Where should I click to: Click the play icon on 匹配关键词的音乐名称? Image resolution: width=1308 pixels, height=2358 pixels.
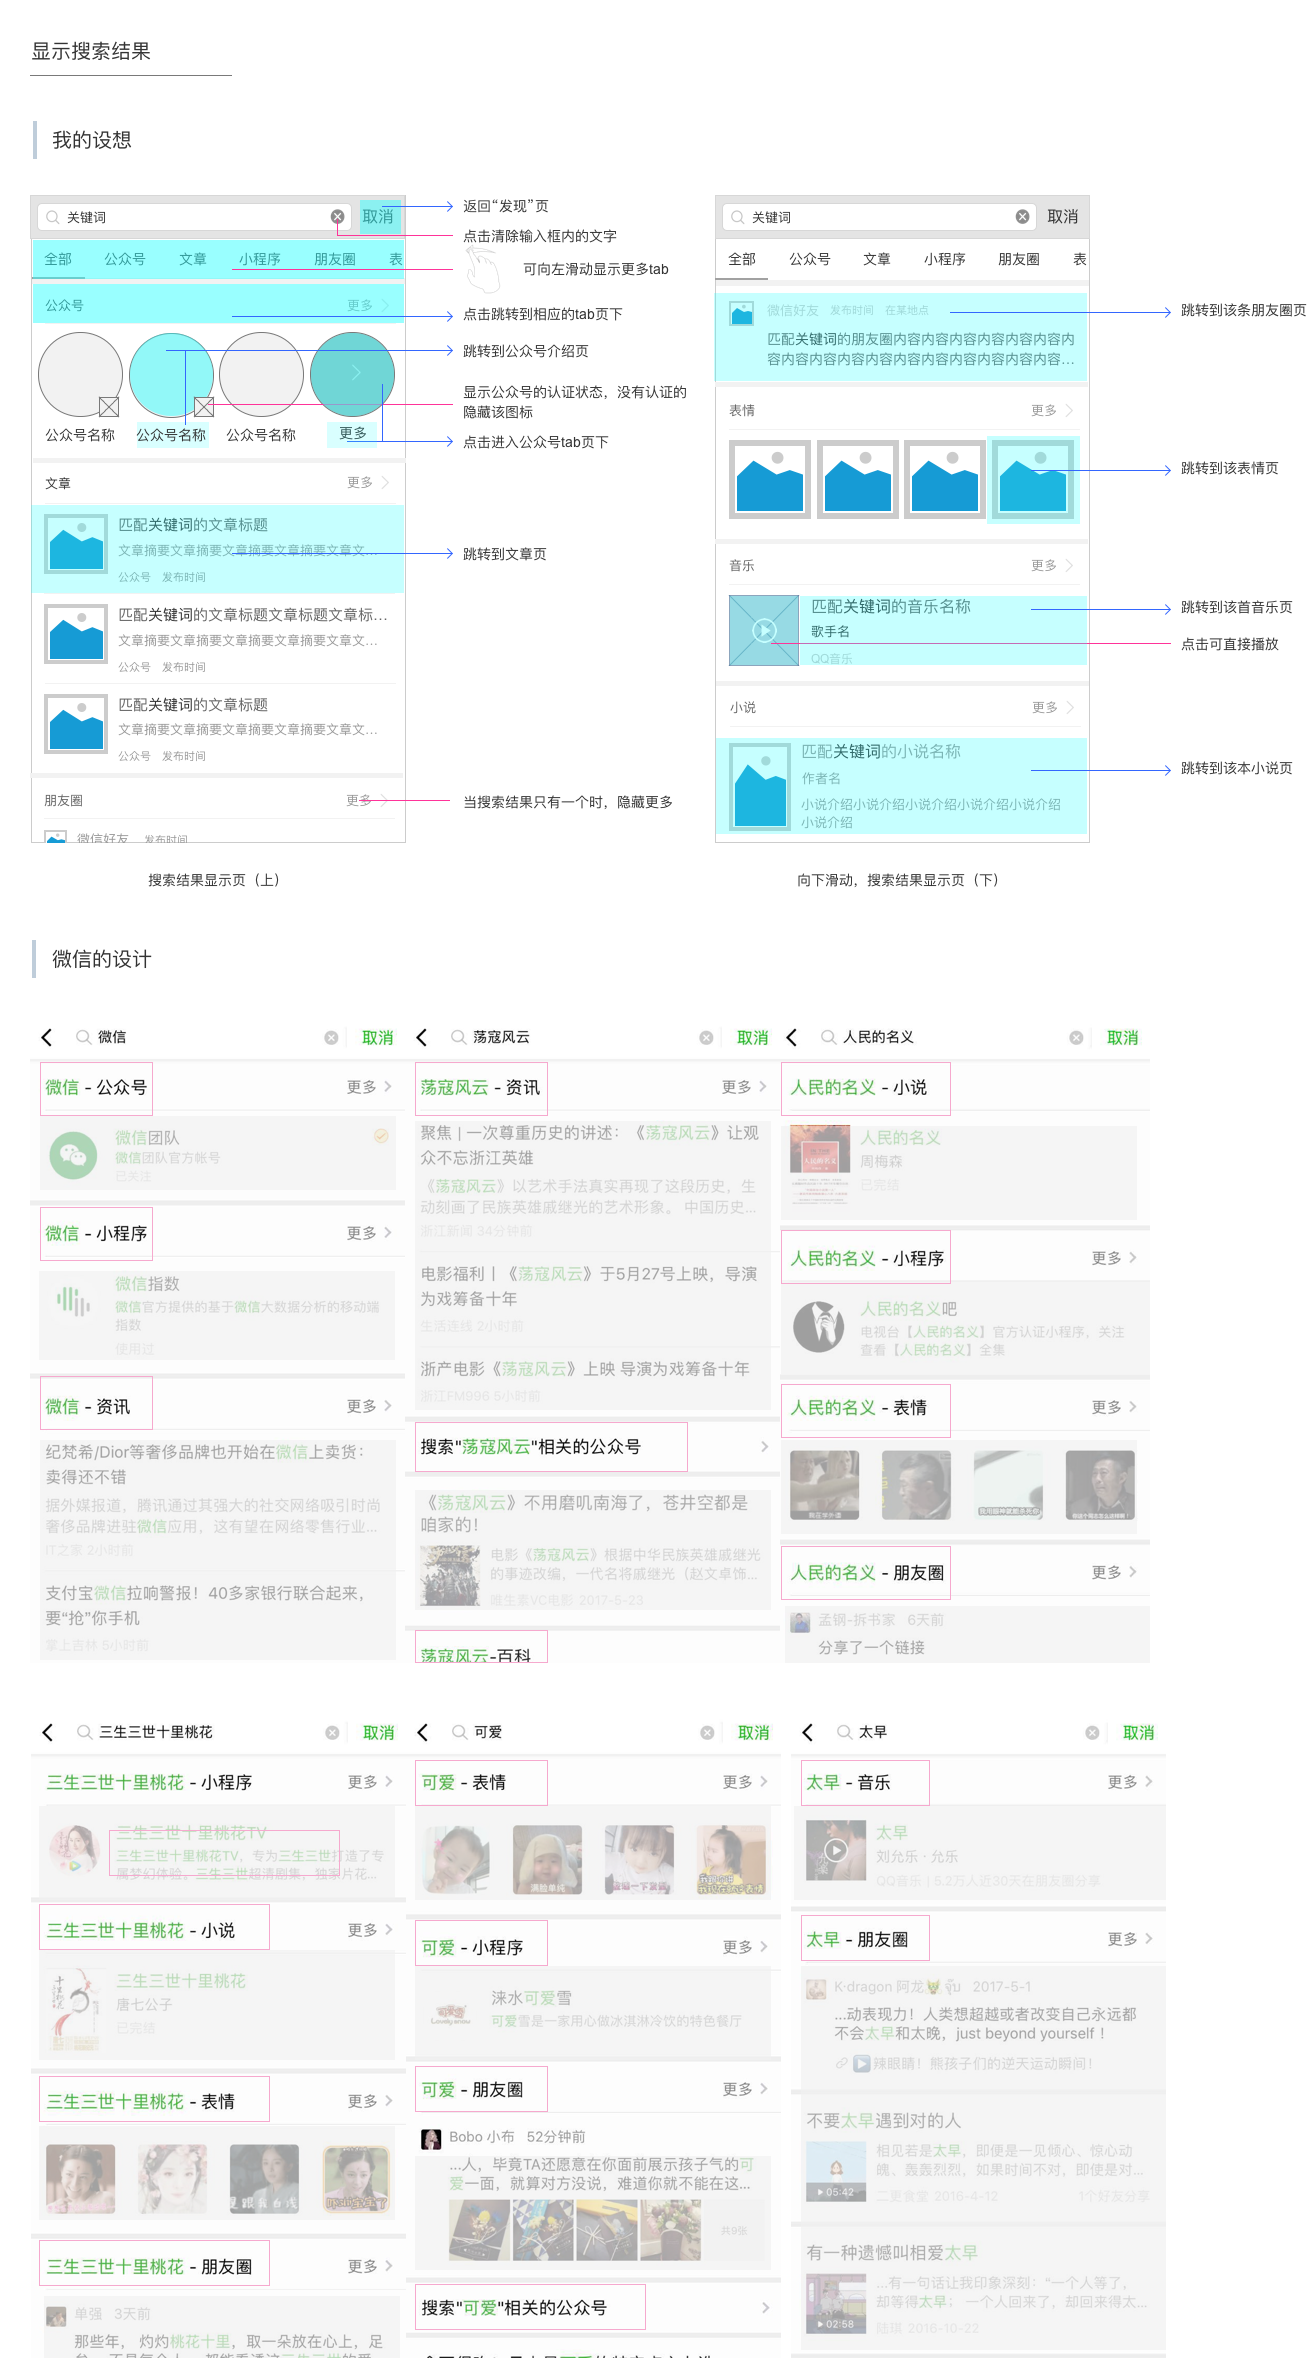pyautogui.click(x=764, y=630)
